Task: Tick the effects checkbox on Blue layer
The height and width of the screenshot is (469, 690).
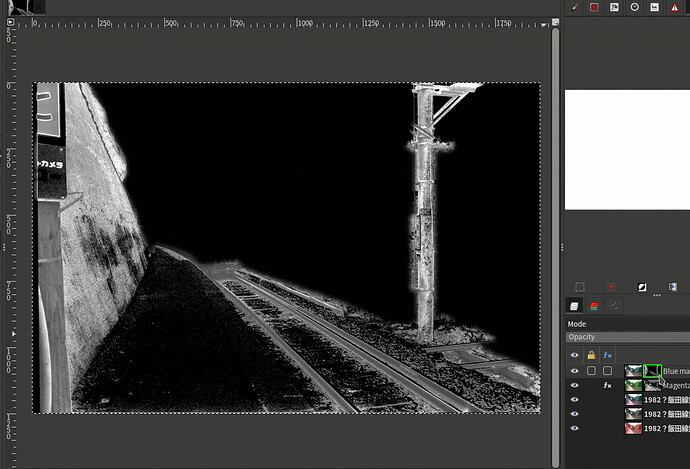Action: pyautogui.click(x=607, y=371)
